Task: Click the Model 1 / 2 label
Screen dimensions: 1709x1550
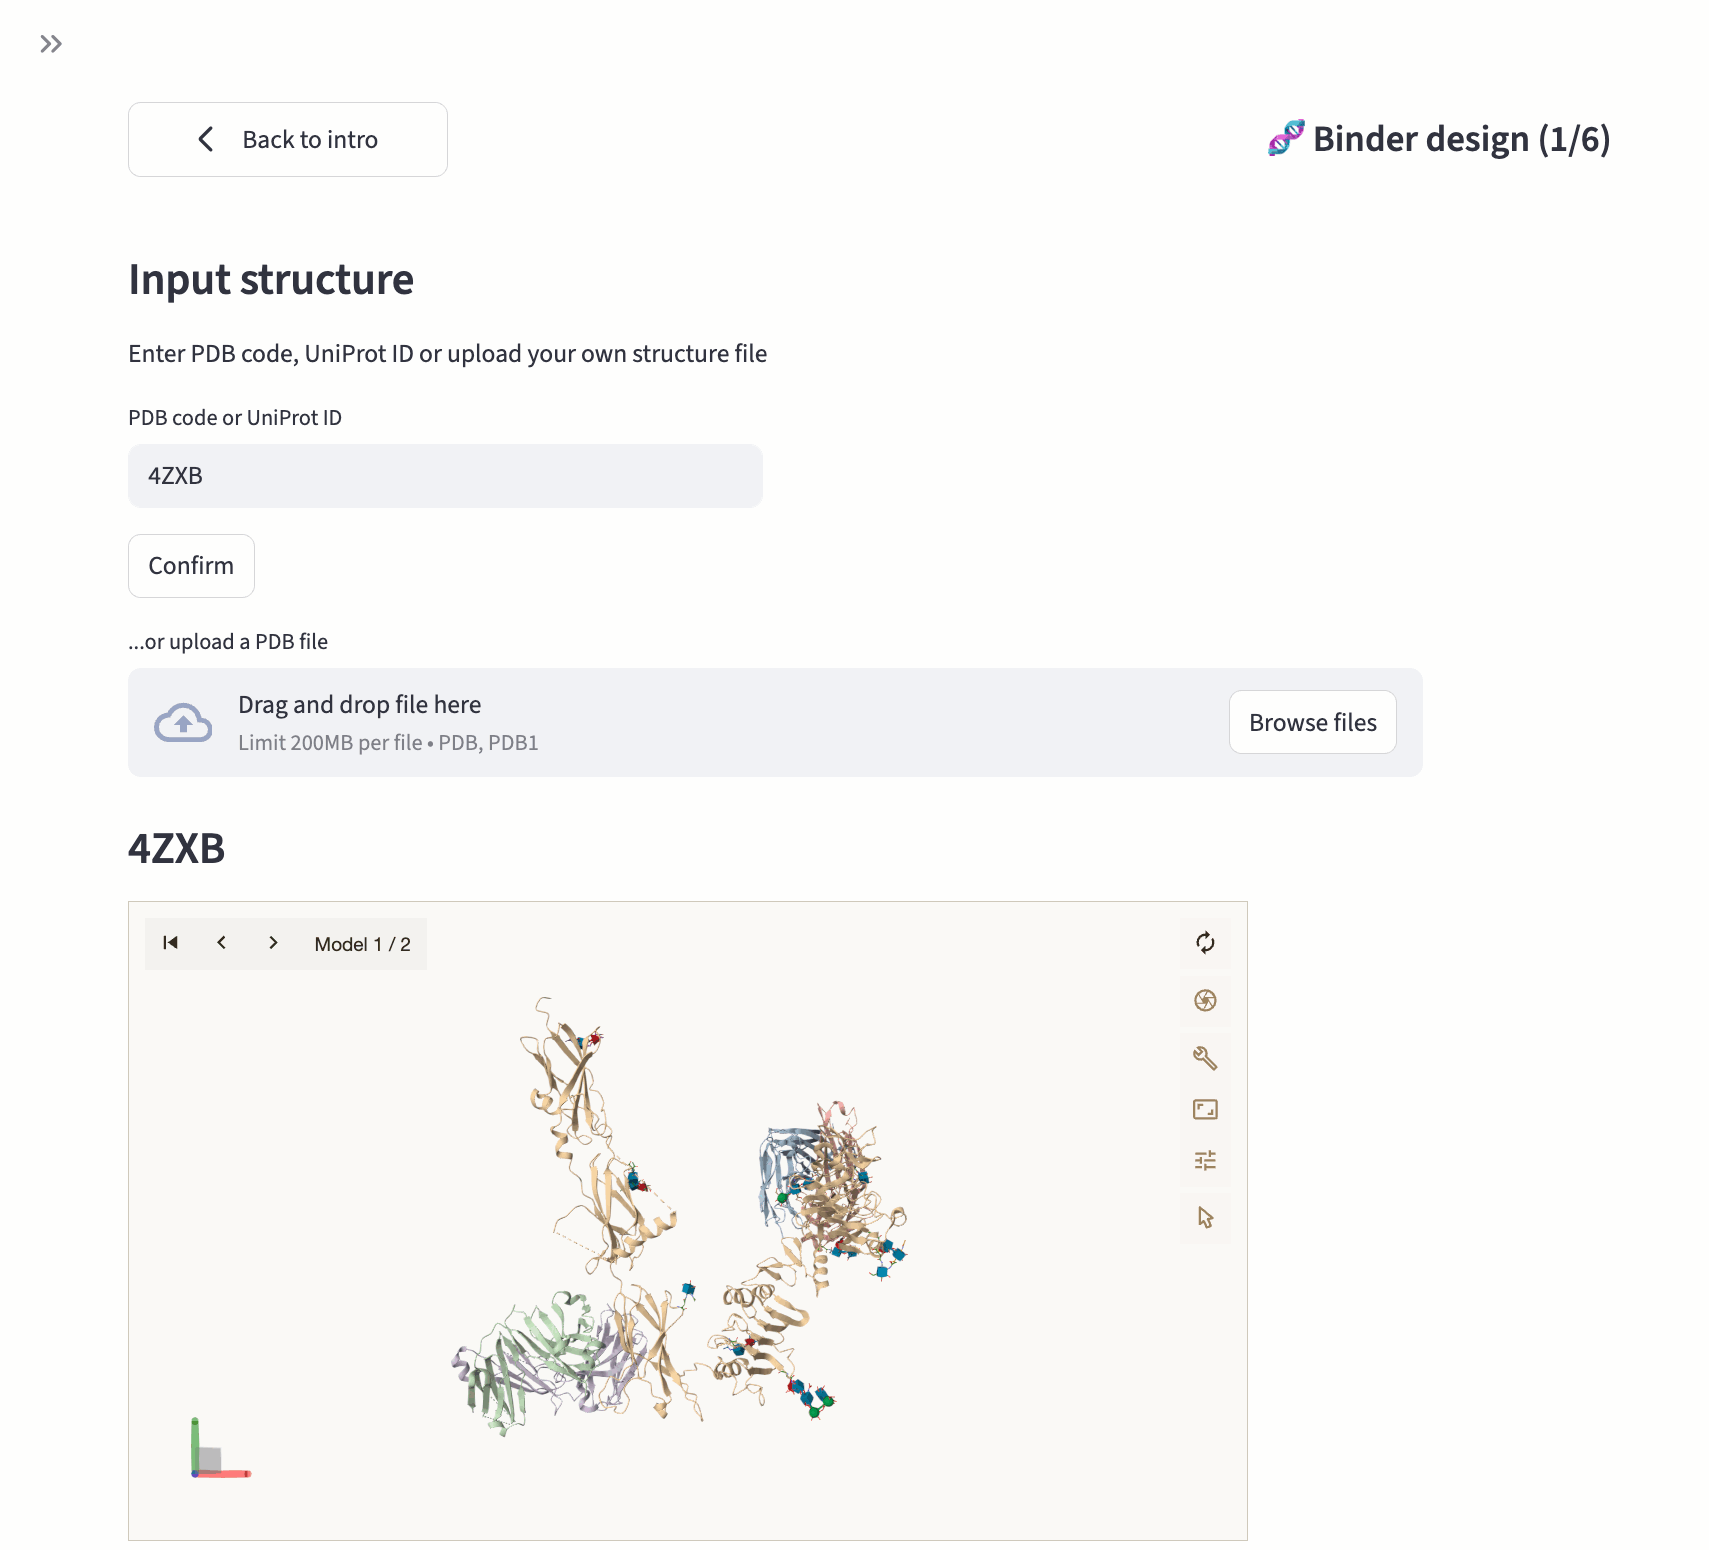Action: (362, 944)
